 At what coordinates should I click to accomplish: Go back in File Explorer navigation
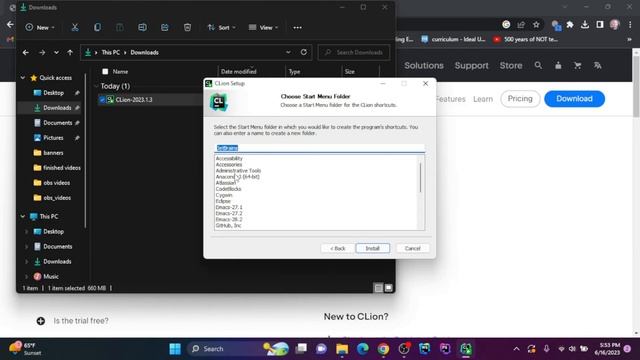[x=26, y=53]
